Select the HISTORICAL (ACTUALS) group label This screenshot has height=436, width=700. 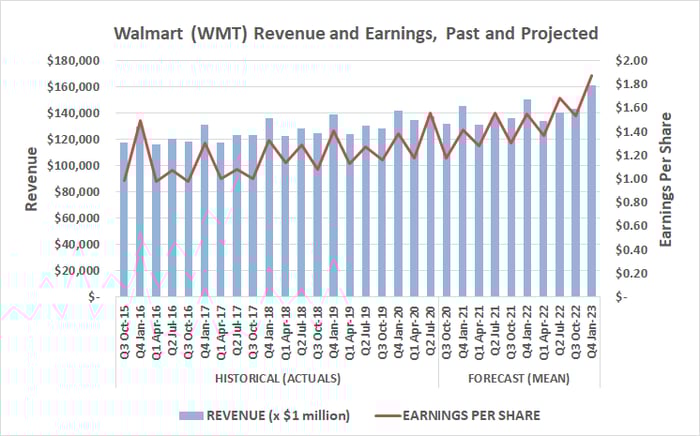[x=277, y=379]
